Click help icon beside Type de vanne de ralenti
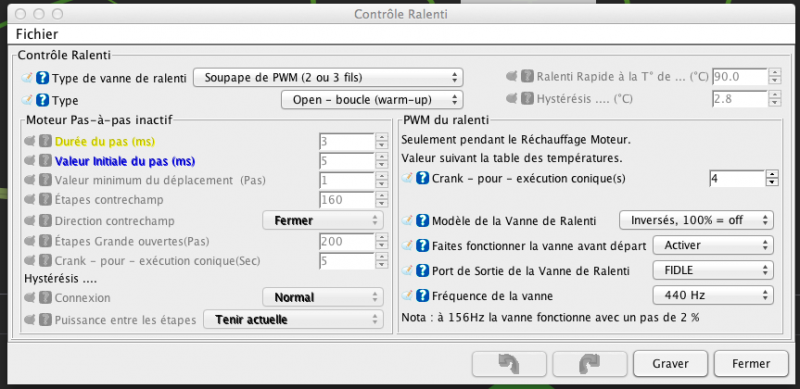Screen dimensions: 800x389 pyautogui.click(x=44, y=78)
